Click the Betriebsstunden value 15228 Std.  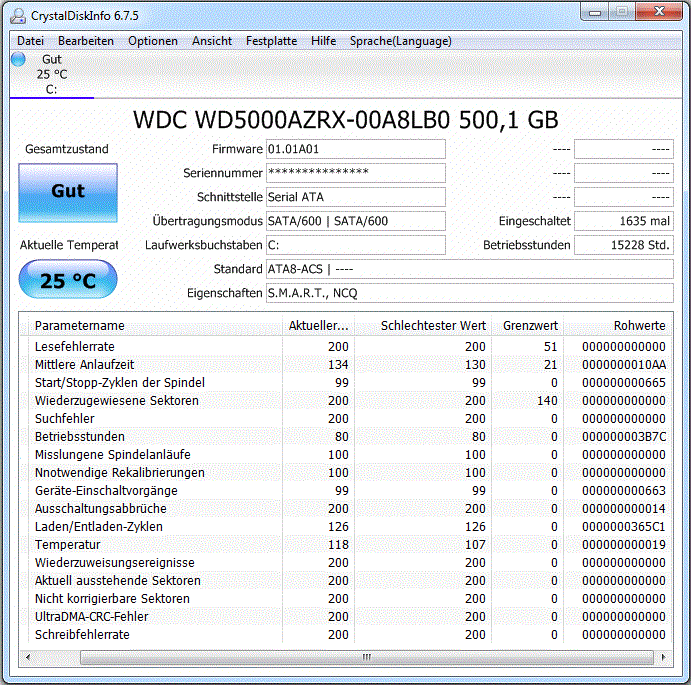point(624,245)
